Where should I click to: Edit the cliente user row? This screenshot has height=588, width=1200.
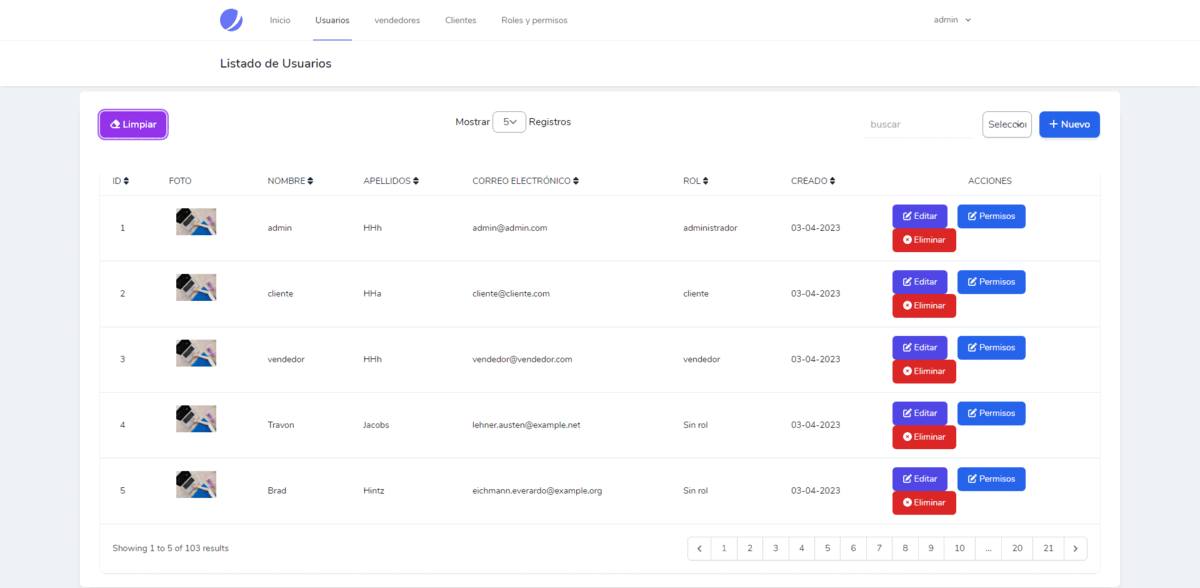[x=920, y=282]
